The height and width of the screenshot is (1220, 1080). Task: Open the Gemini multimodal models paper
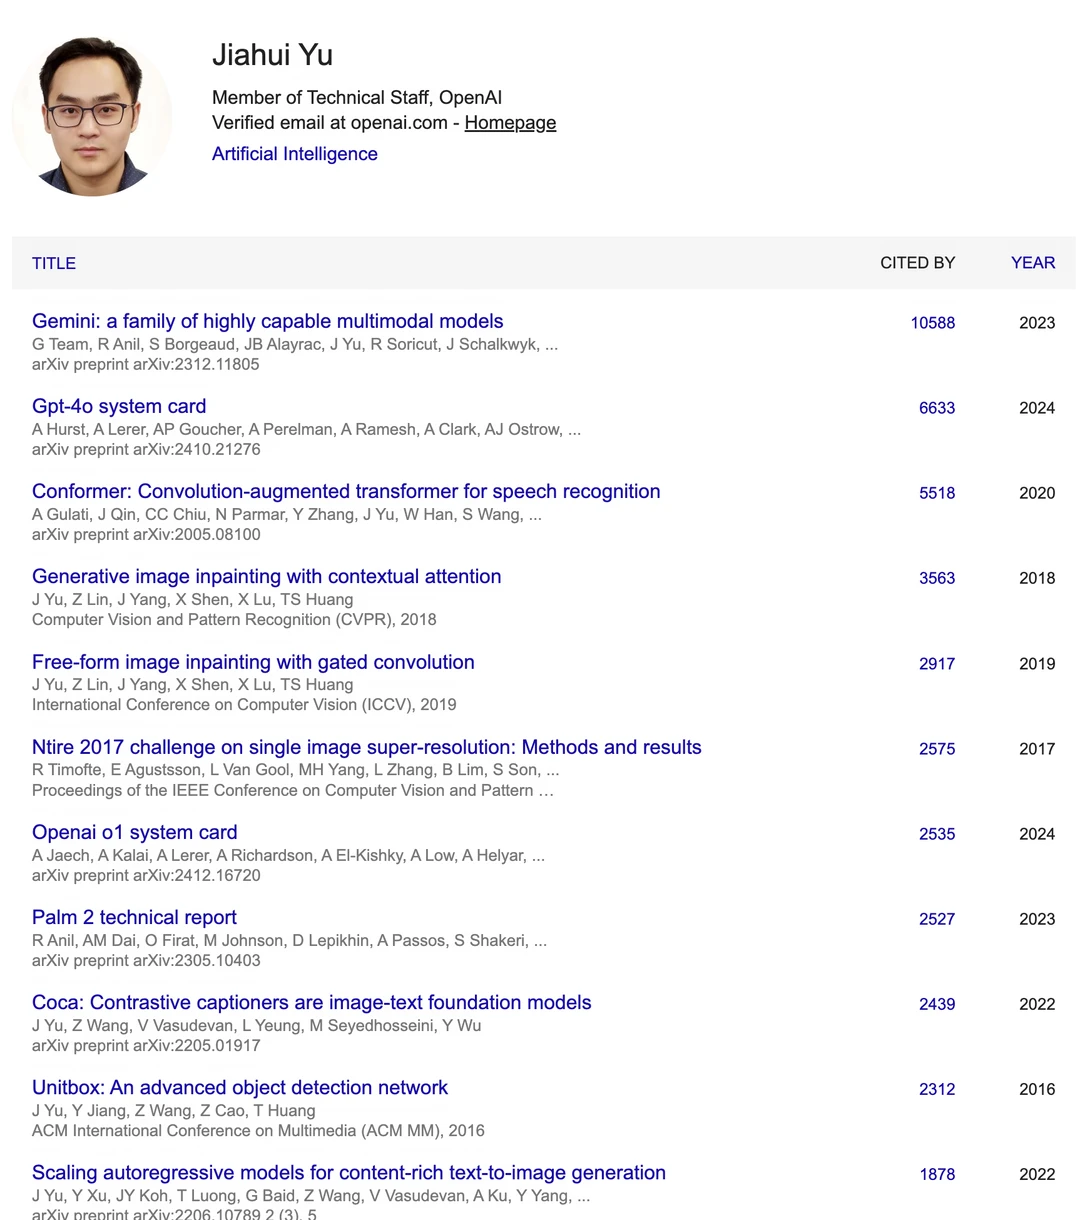tap(267, 321)
